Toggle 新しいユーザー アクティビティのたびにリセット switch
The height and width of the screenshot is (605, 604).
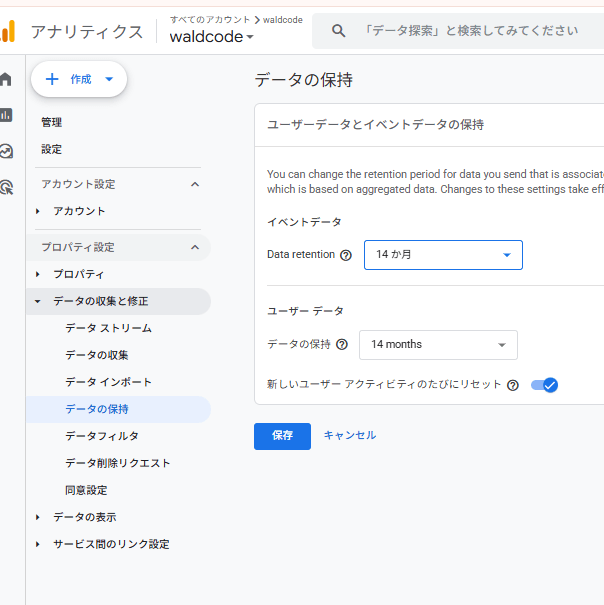pyautogui.click(x=544, y=385)
